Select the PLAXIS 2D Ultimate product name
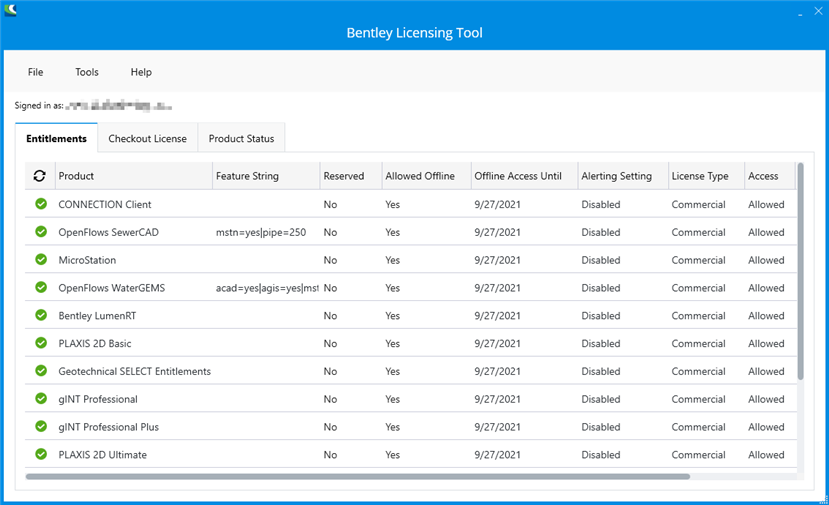829x505 pixels. coord(103,455)
